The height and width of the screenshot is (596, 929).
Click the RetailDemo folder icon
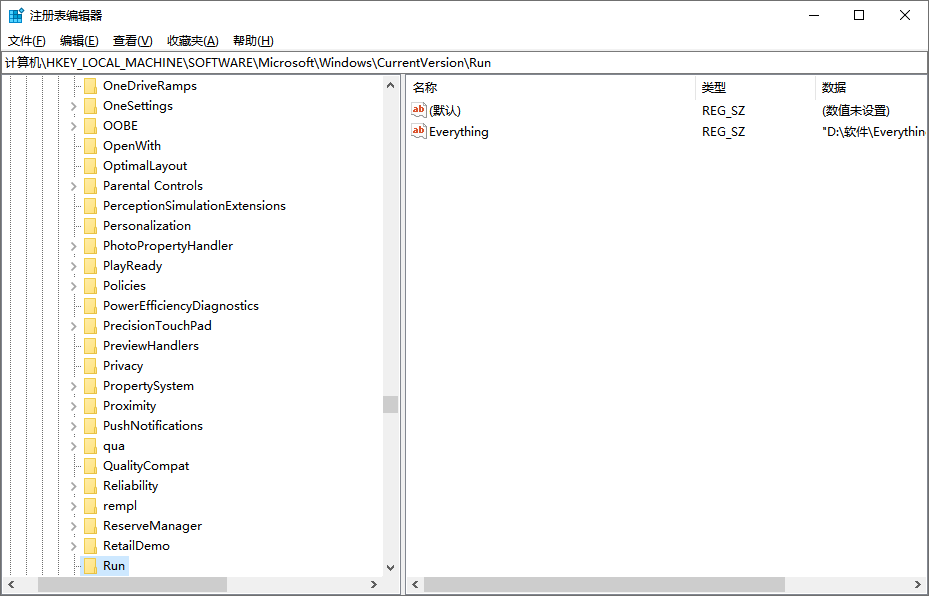pyautogui.click(x=90, y=546)
